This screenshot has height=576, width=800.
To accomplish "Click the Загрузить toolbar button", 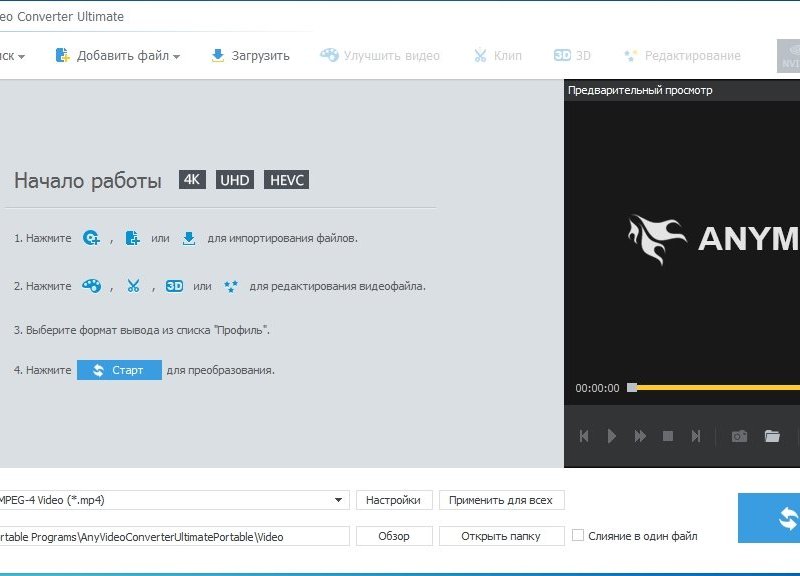I will tap(250, 56).
